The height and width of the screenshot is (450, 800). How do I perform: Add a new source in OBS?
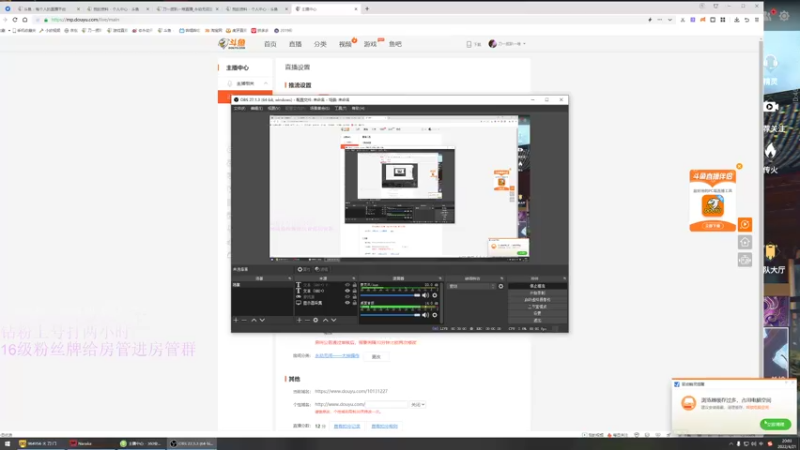point(299,320)
